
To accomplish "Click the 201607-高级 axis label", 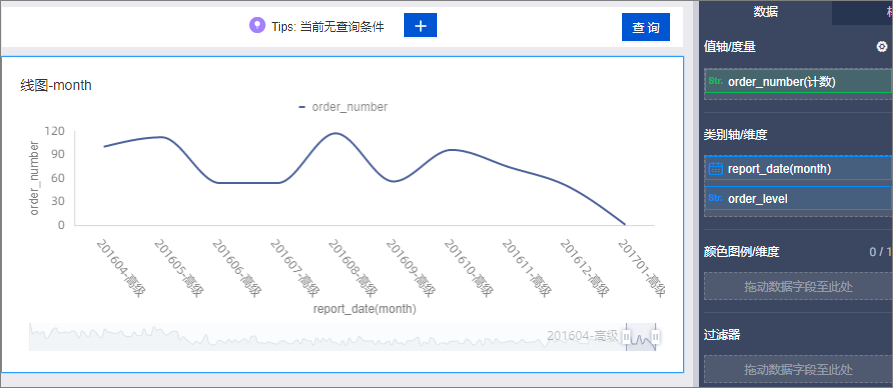I will (294, 268).
